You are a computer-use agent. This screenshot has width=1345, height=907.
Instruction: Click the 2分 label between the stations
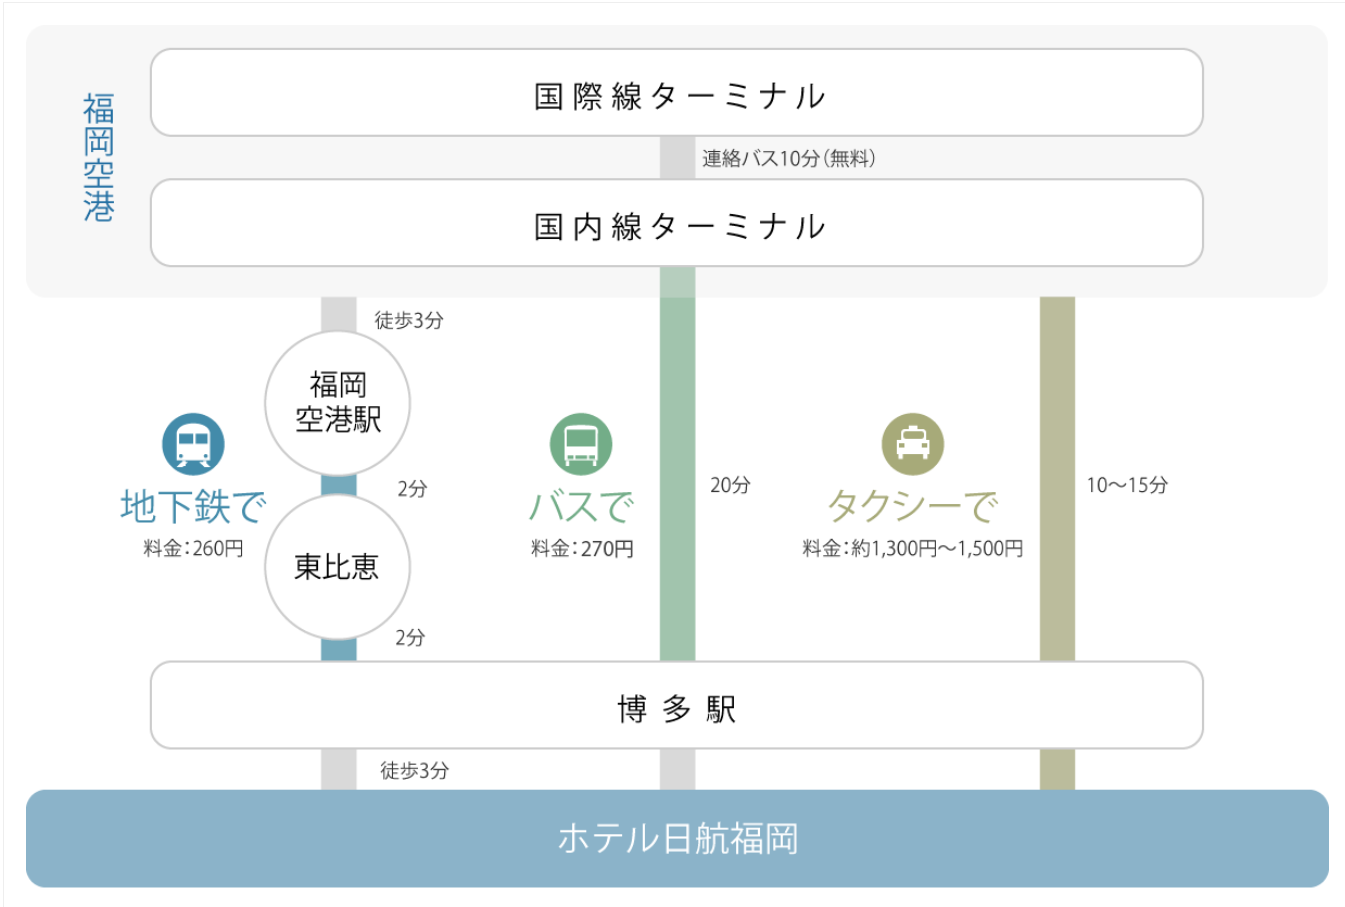tap(412, 489)
